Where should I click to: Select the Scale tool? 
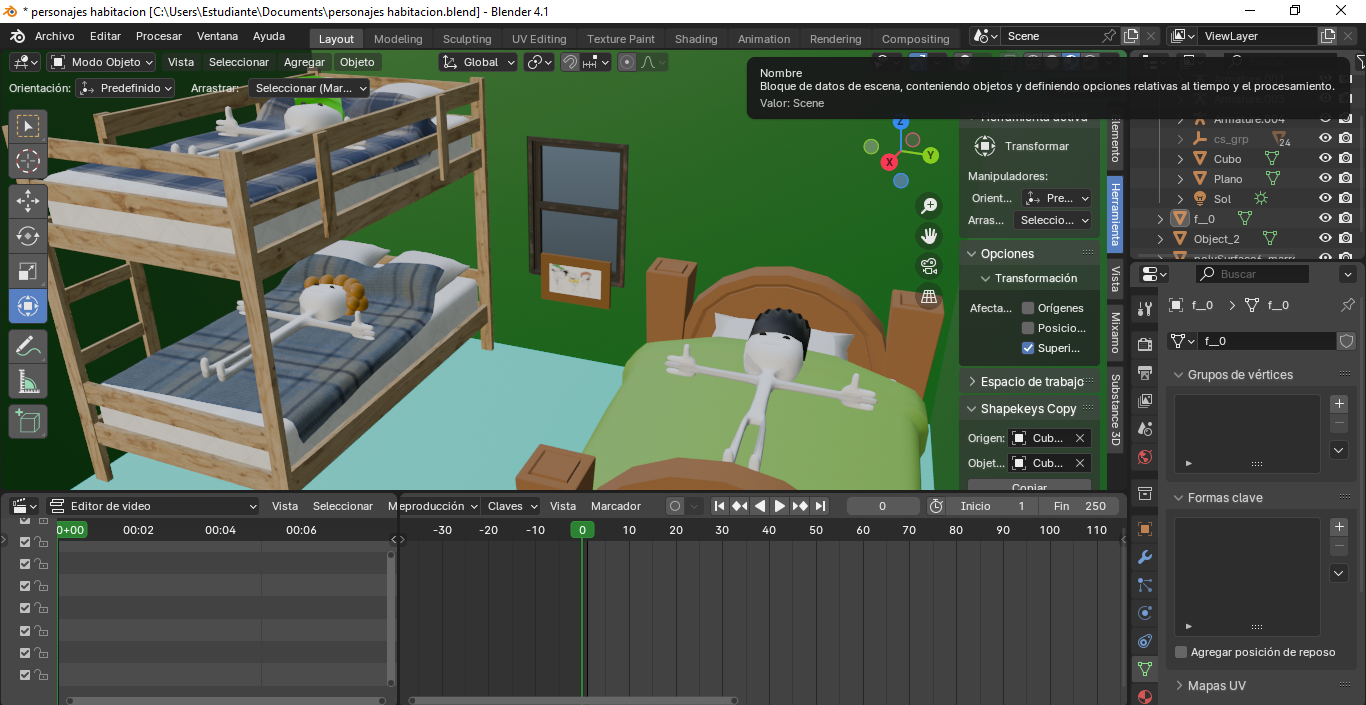point(28,271)
